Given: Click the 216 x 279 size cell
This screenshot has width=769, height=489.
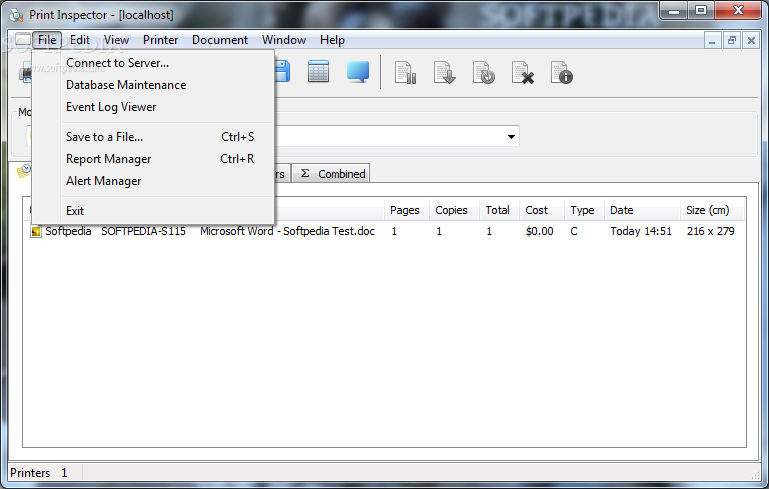Looking at the screenshot, I should (710, 231).
